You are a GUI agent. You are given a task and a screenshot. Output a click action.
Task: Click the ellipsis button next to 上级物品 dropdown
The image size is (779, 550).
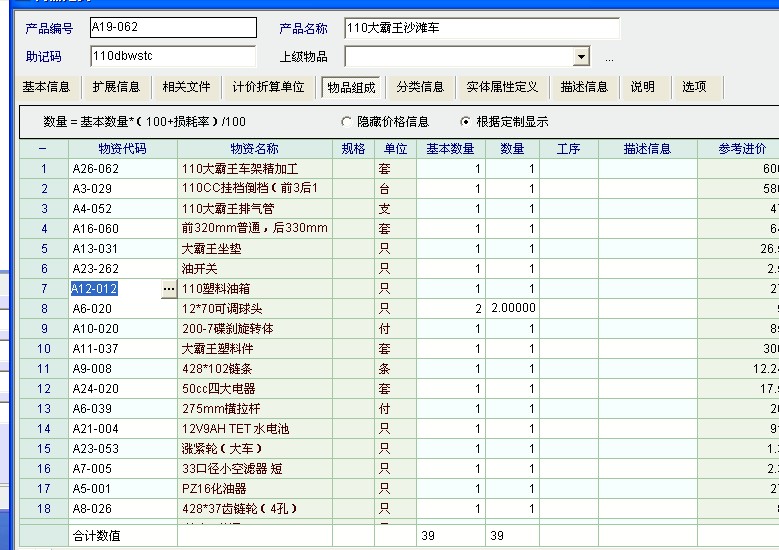(609, 58)
